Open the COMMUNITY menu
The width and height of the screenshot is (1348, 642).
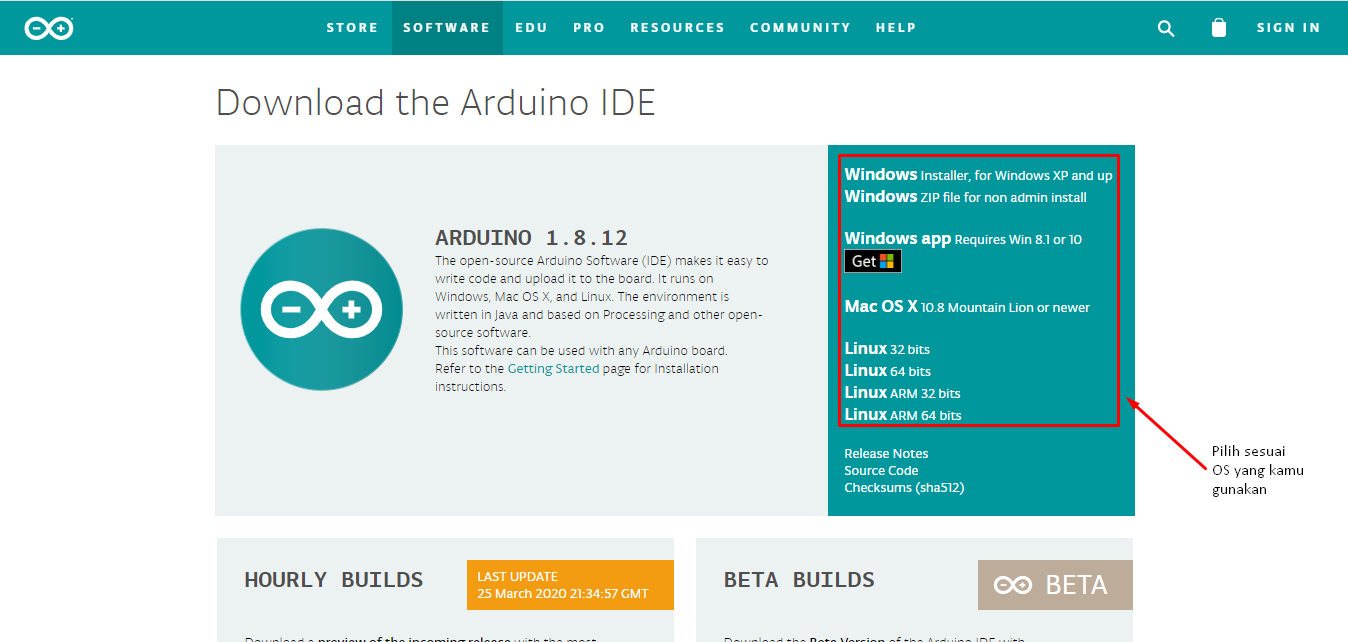click(800, 27)
